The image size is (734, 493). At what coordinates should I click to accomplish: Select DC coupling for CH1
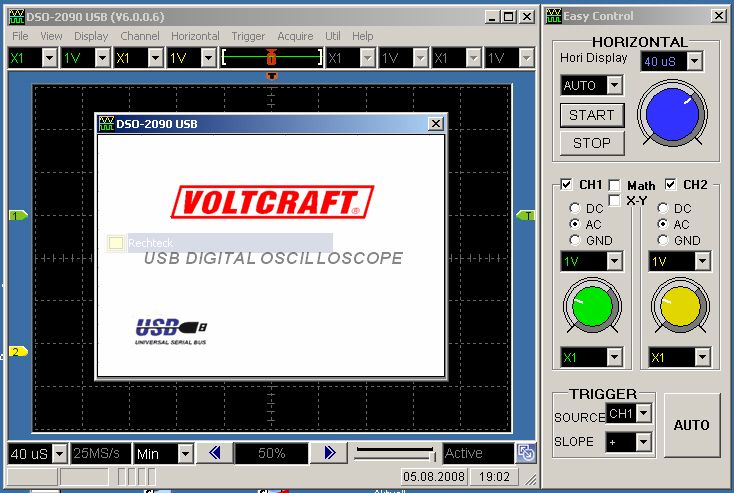point(575,208)
